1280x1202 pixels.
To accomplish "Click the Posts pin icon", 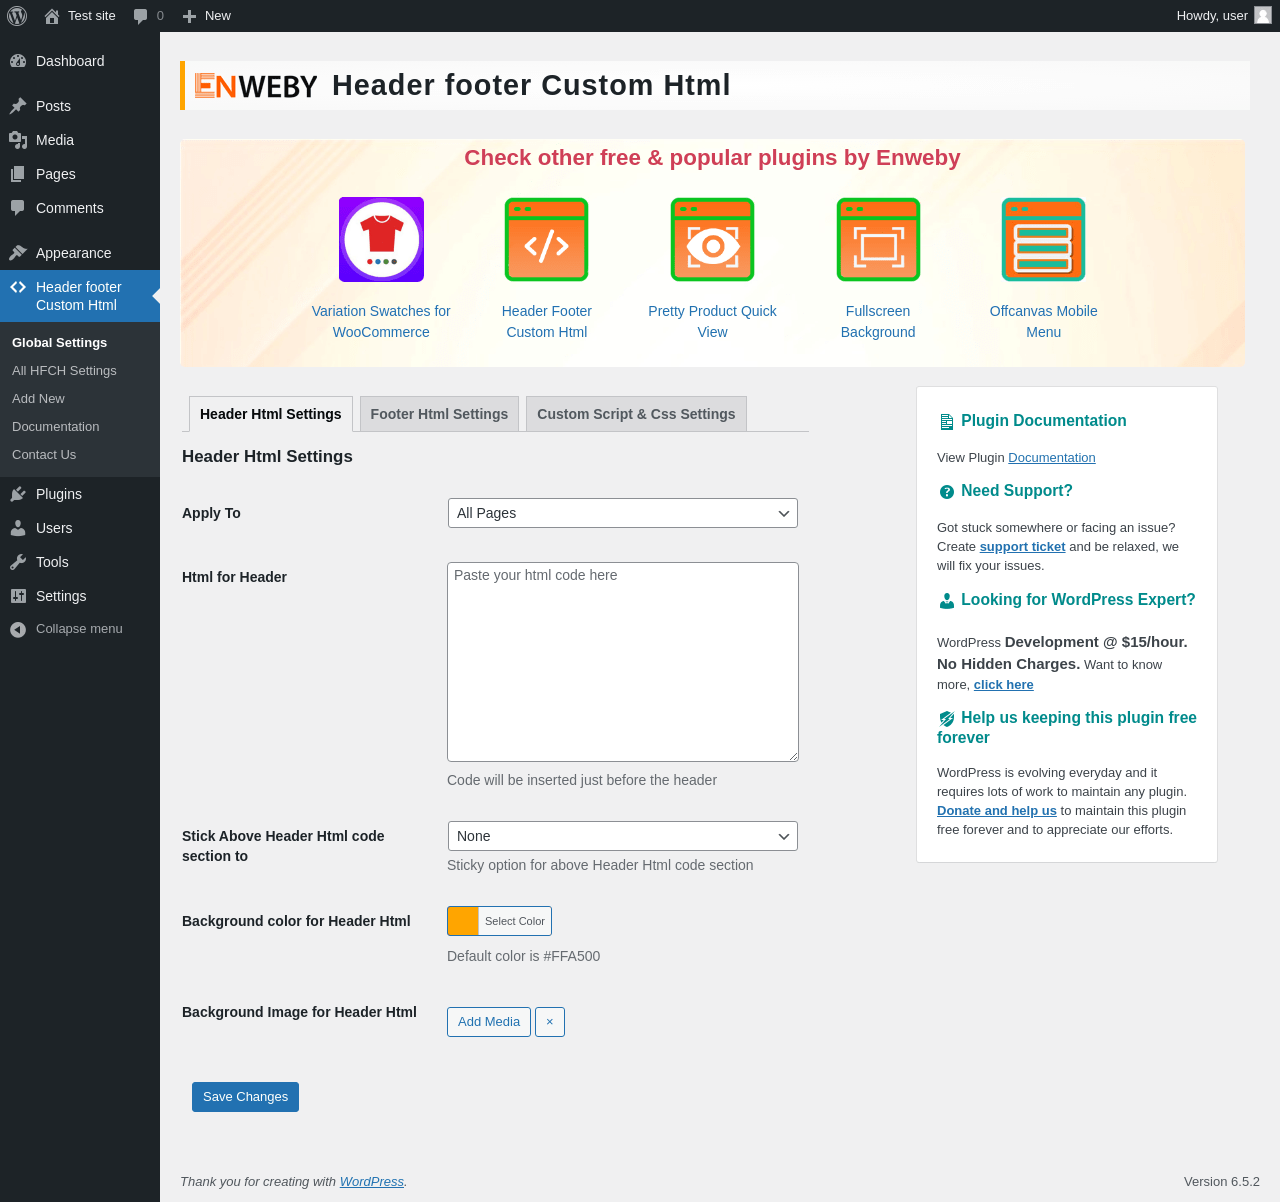I will [x=18, y=106].
